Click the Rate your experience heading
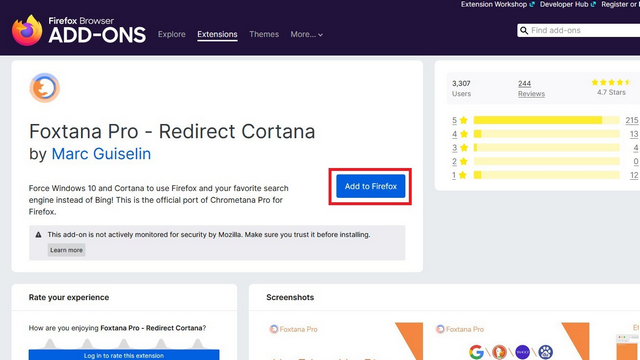Viewport: 640px width, 360px height. click(x=69, y=298)
